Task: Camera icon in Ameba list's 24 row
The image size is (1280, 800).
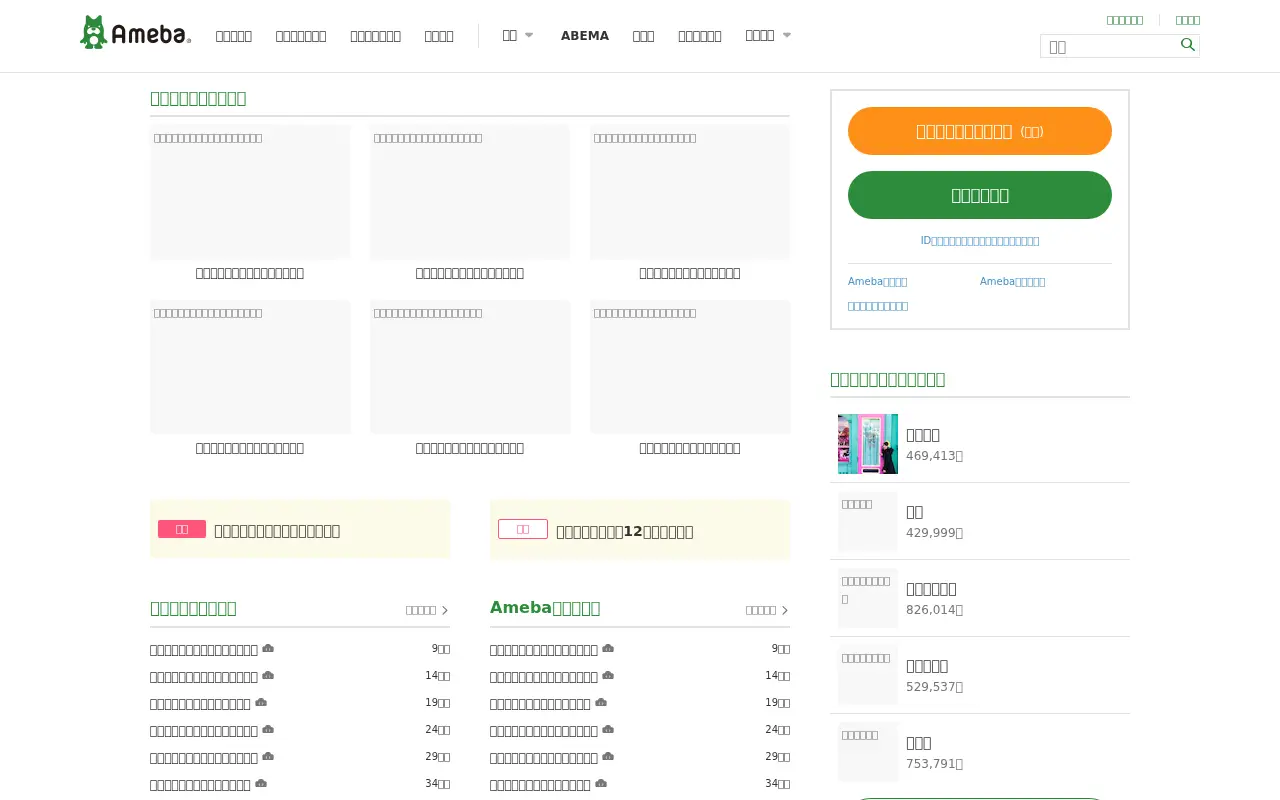Action: [608, 730]
